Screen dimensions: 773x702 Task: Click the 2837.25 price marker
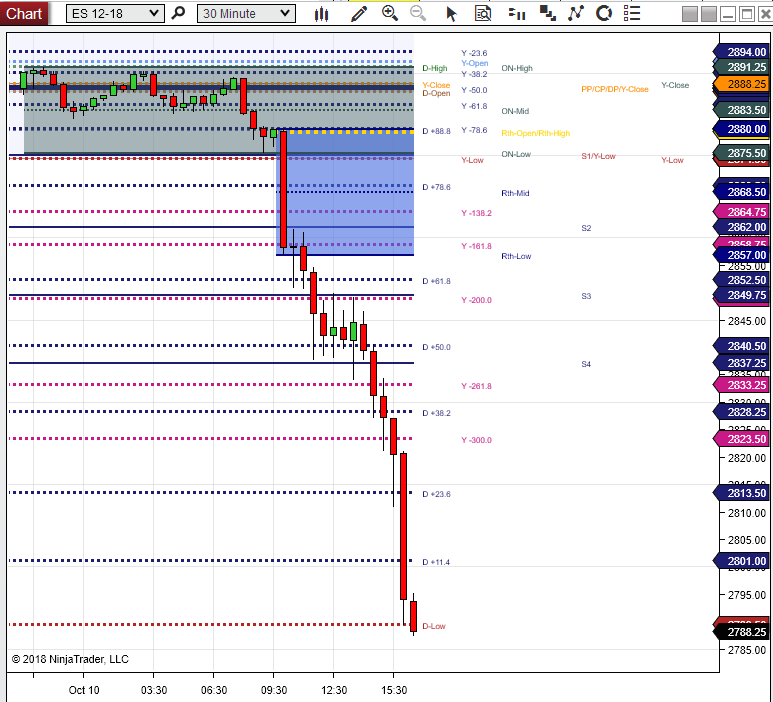pyautogui.click(x=741, y=363)
